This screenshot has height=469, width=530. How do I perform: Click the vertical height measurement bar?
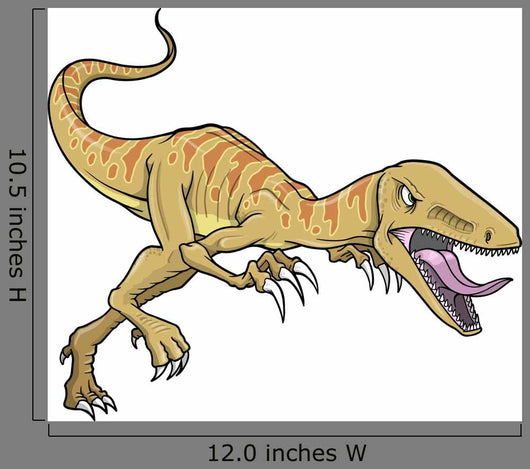pos(39,215)
